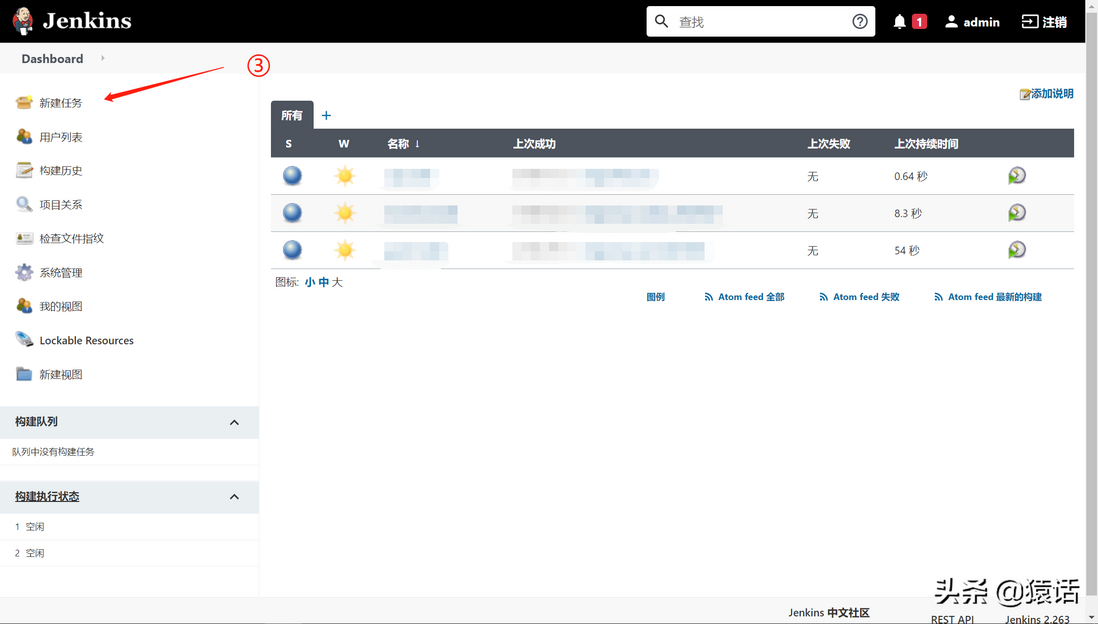The width and height of the screenshot is (1098, 624).
Task: Click the sunny weather icon in 8.3 秒 row
Action: coord(345,213)
